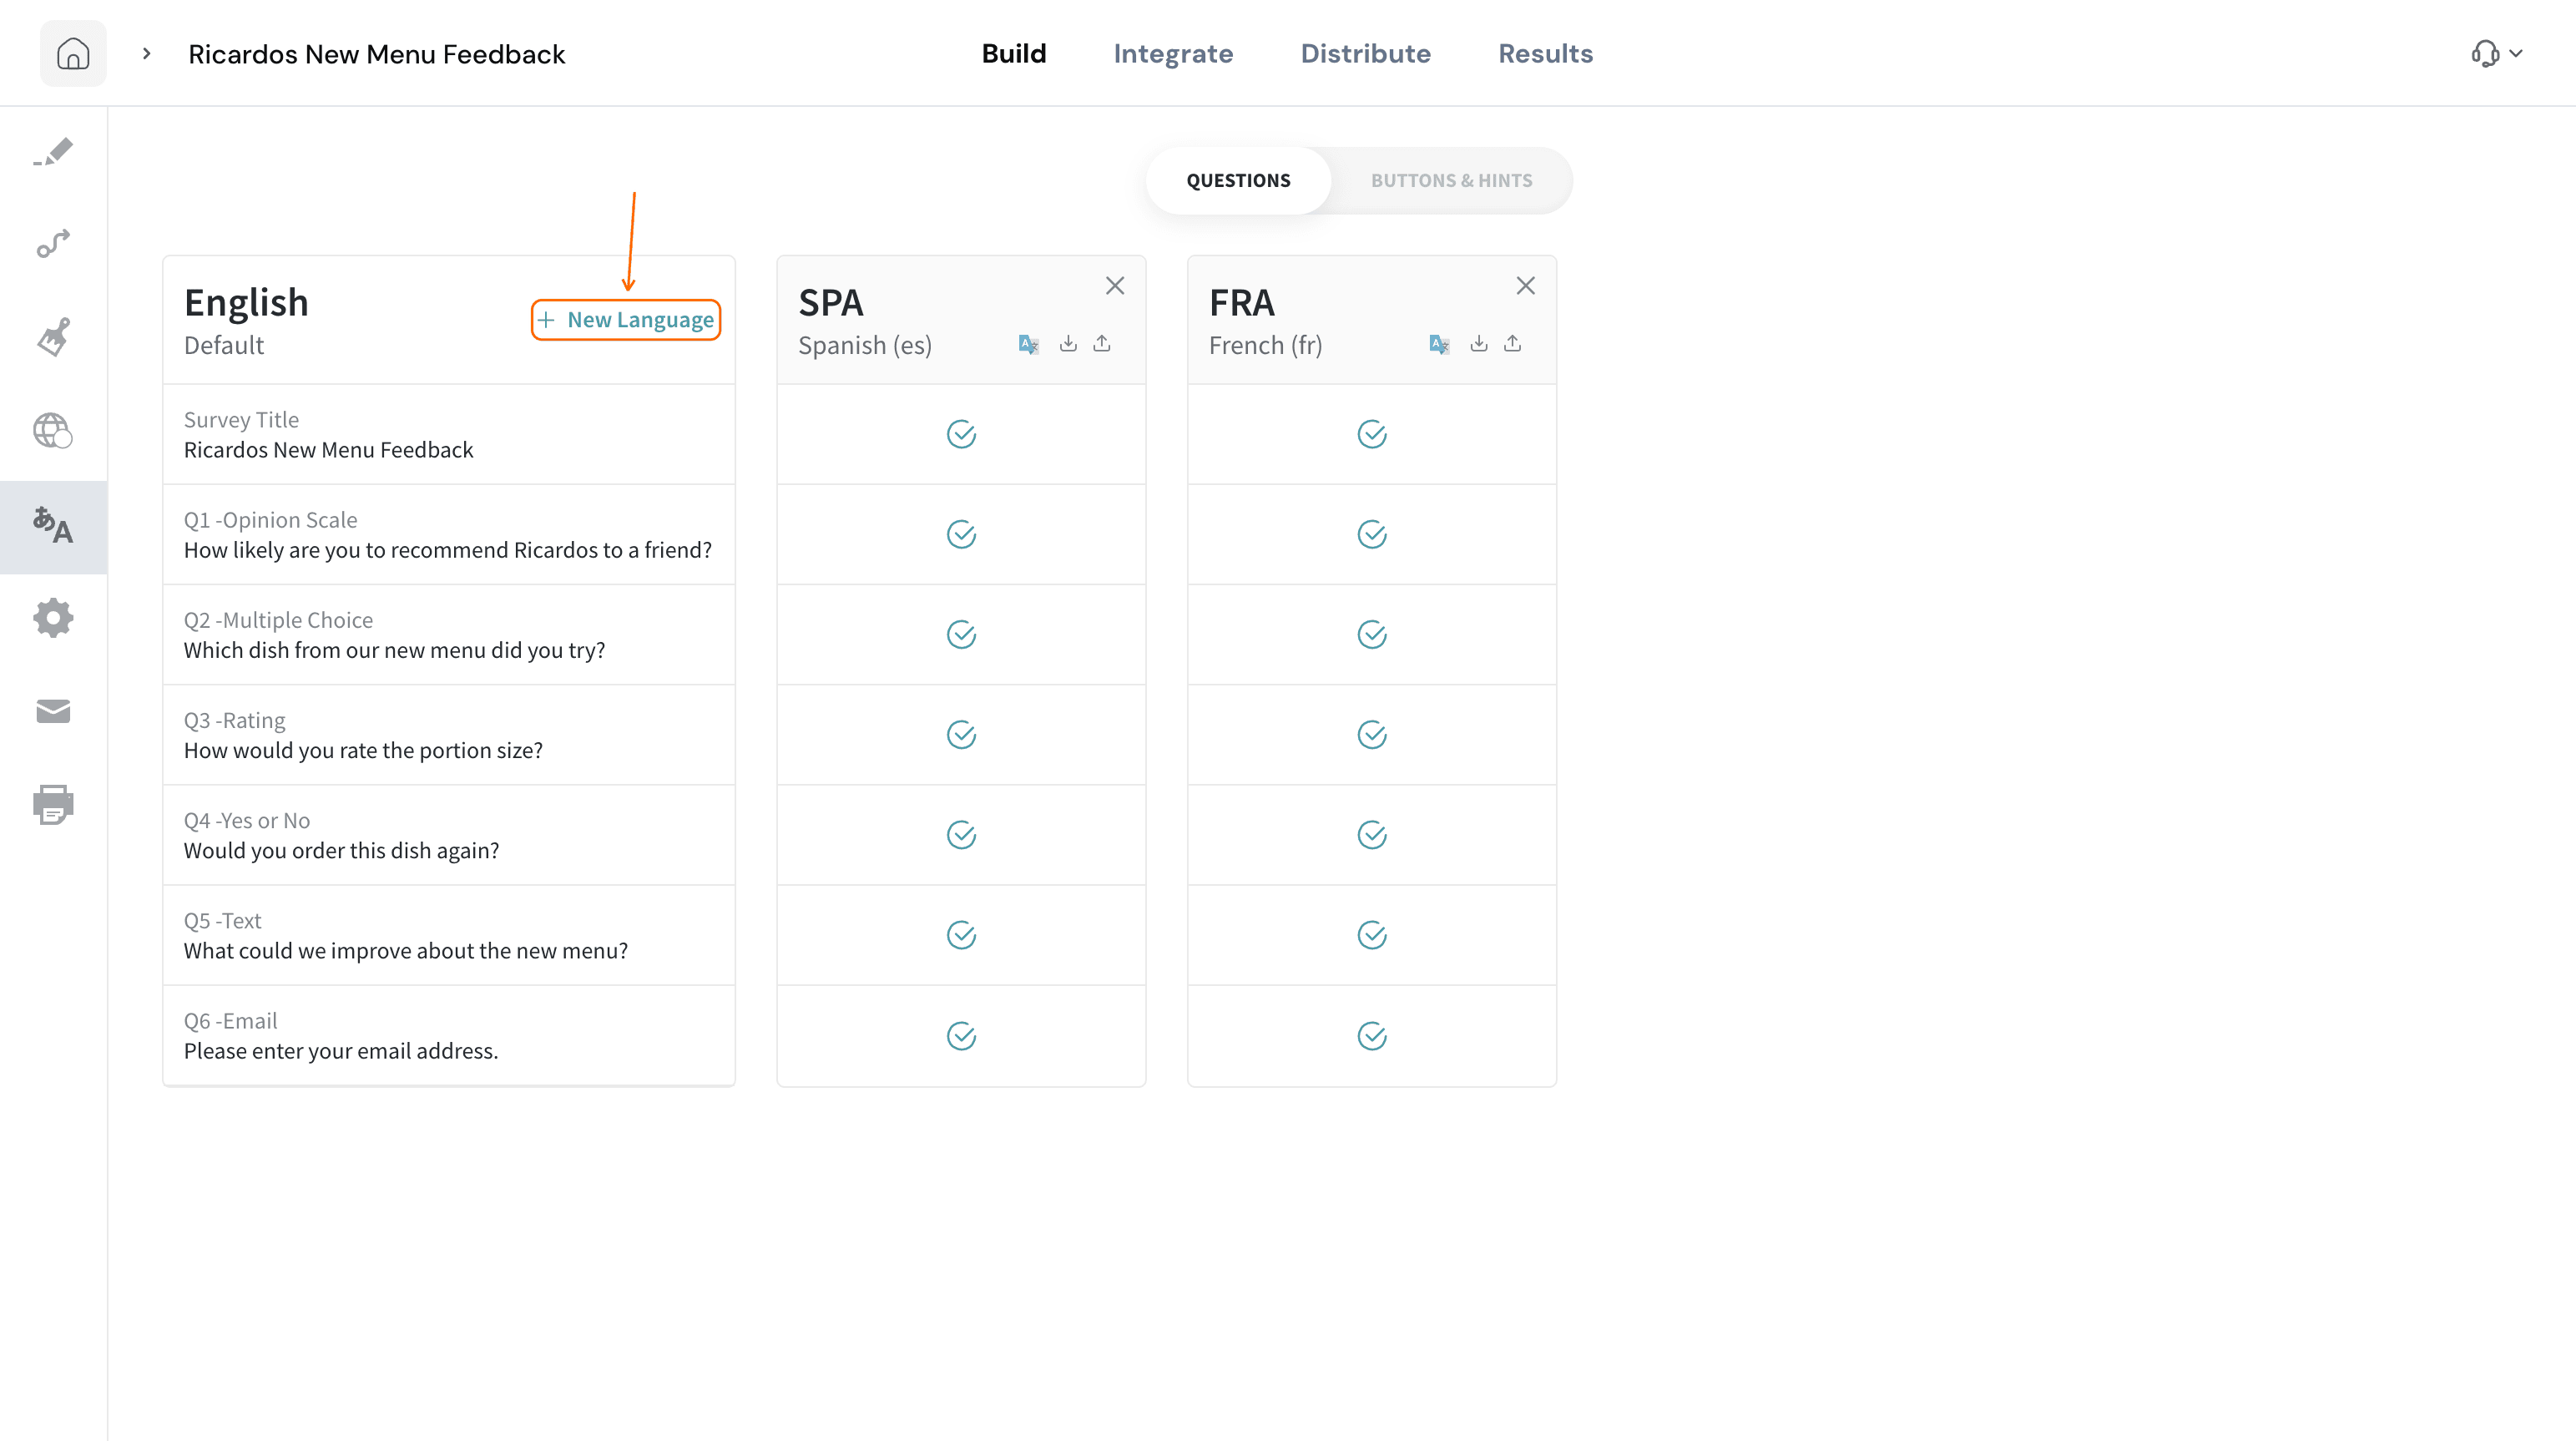The image size is (2576, 1441).
Task: Click Spanish checkmark for Survey Title row
Action: pyautogui.click(x=961, y=434)
